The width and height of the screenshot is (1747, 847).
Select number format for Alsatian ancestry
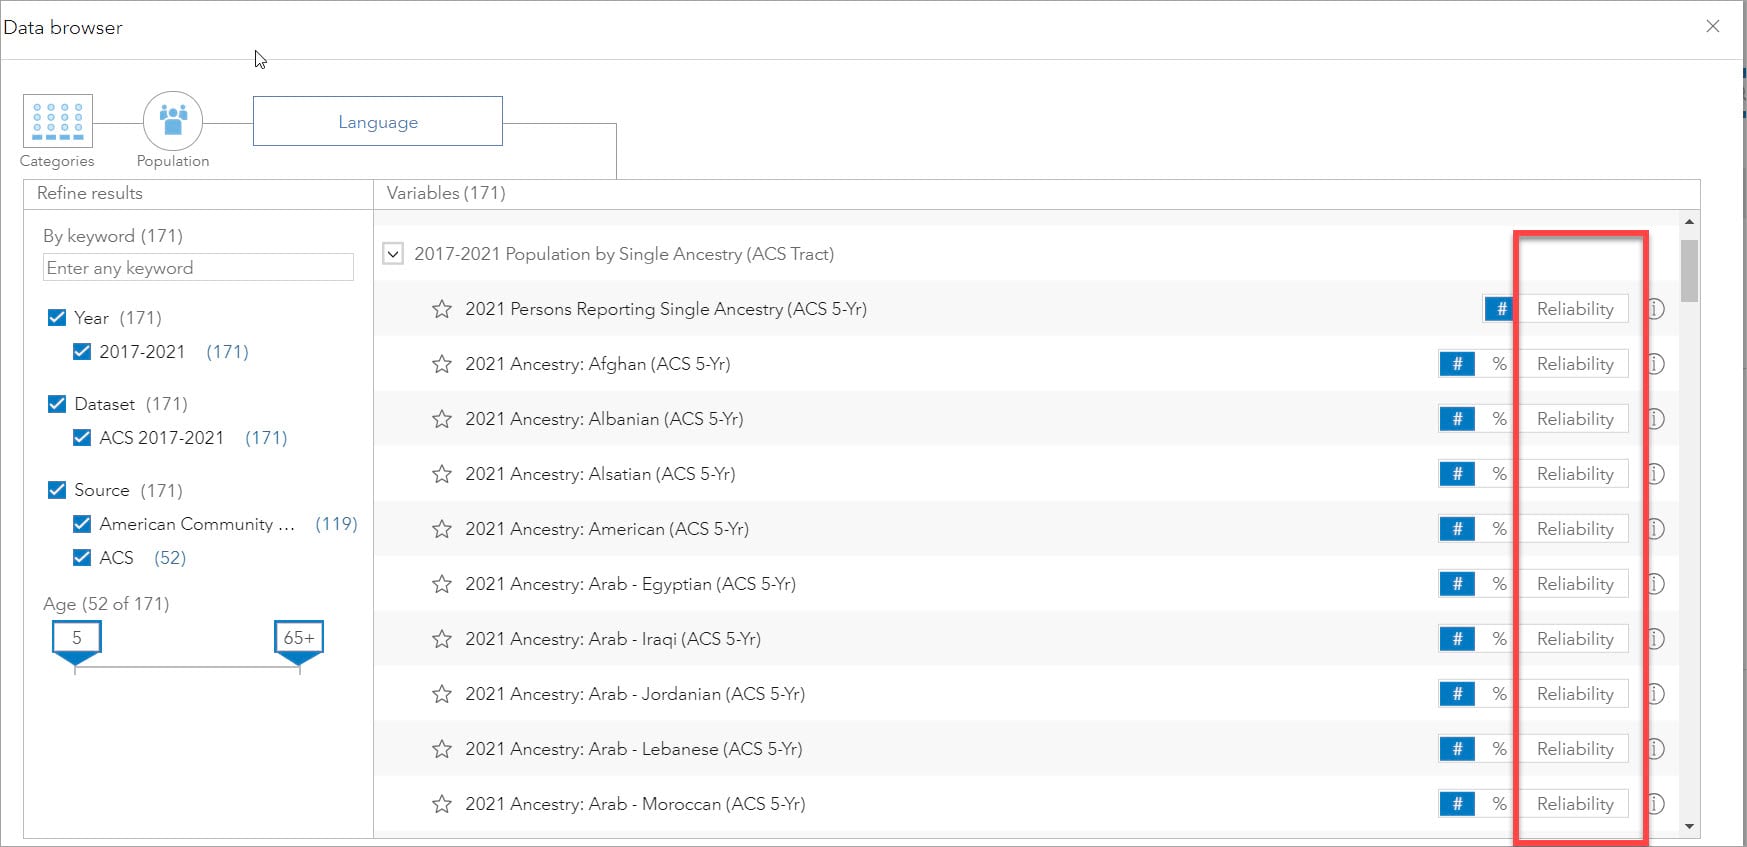pos(1457,474)
